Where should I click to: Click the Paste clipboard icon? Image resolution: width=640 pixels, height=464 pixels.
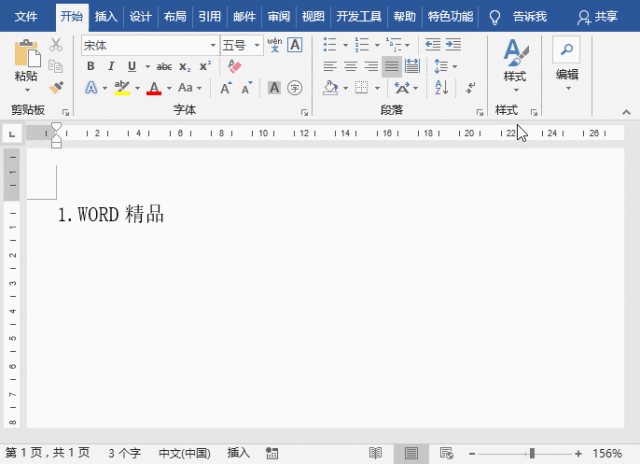[27, 53]
